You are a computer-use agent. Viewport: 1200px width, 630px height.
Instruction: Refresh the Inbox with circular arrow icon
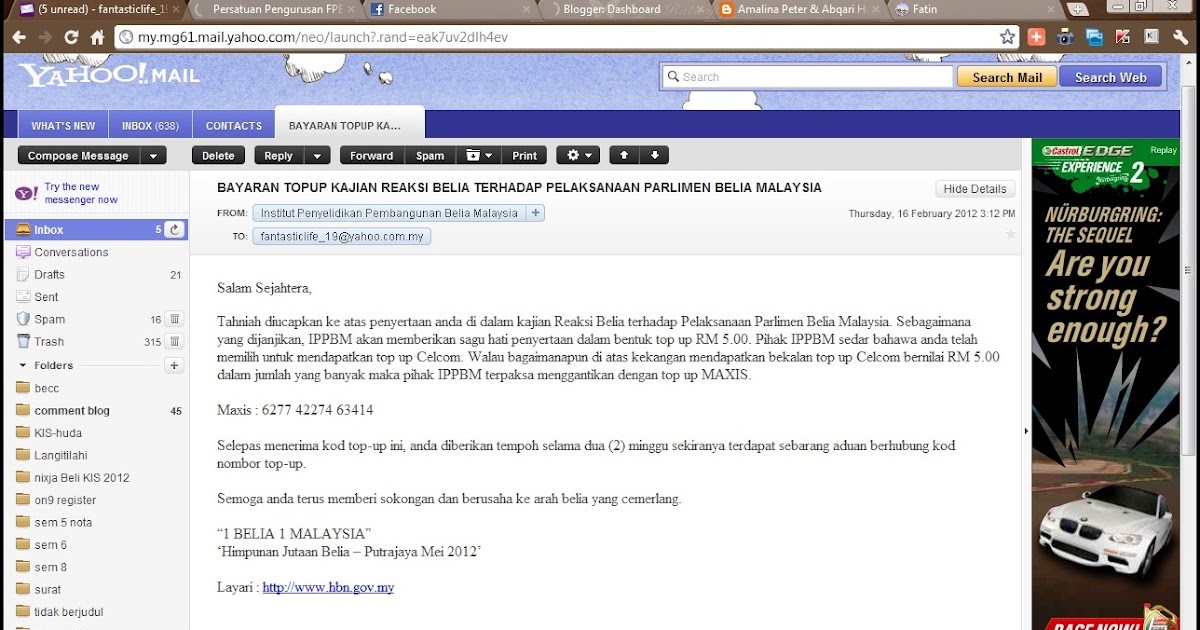(174, 230)
